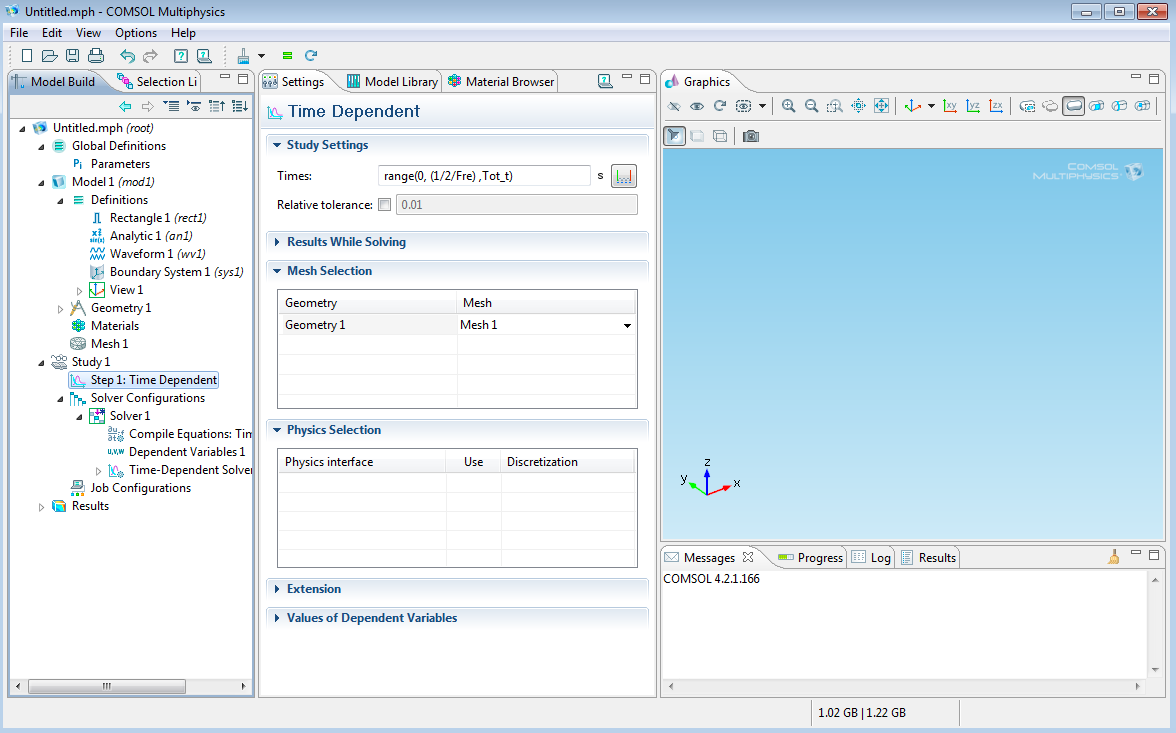Select Analytic 1 (an1) node
This screenshot has height=733, width=1176.
(151, 236)
